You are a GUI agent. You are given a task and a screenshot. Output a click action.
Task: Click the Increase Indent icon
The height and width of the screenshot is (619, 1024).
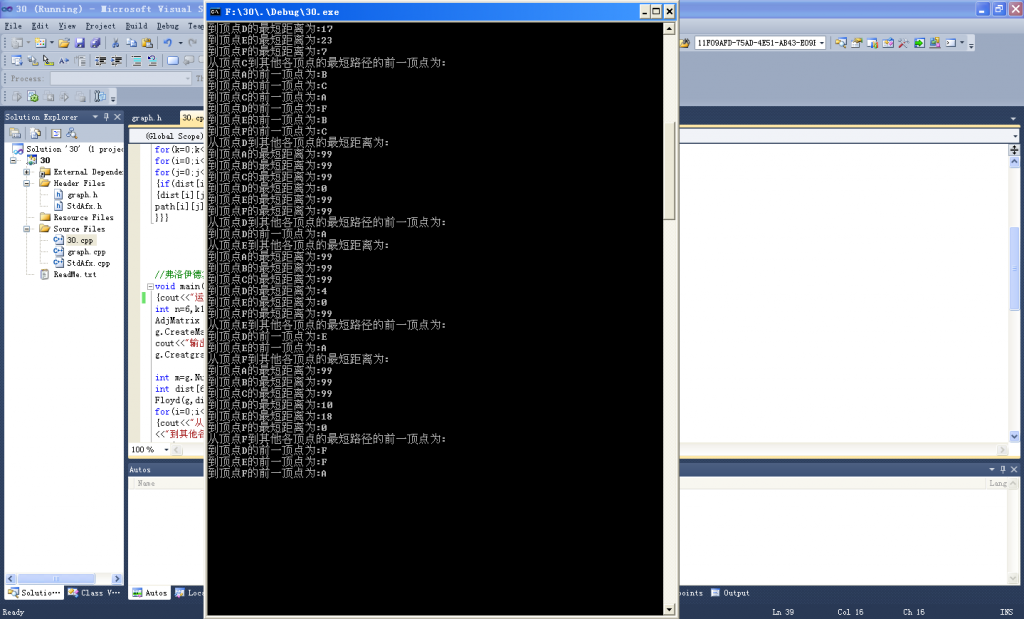coord(115,61)
